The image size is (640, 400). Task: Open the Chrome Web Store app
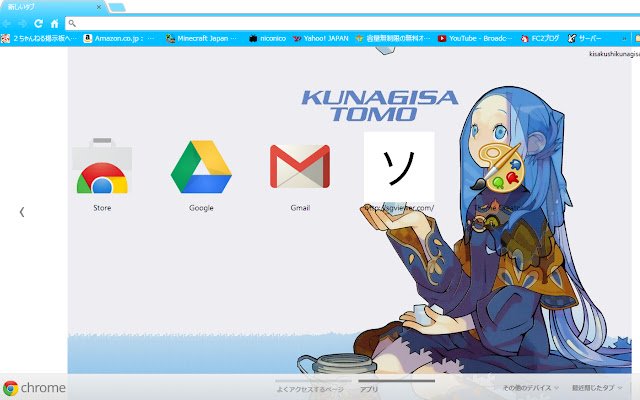(x=102, y=166)
